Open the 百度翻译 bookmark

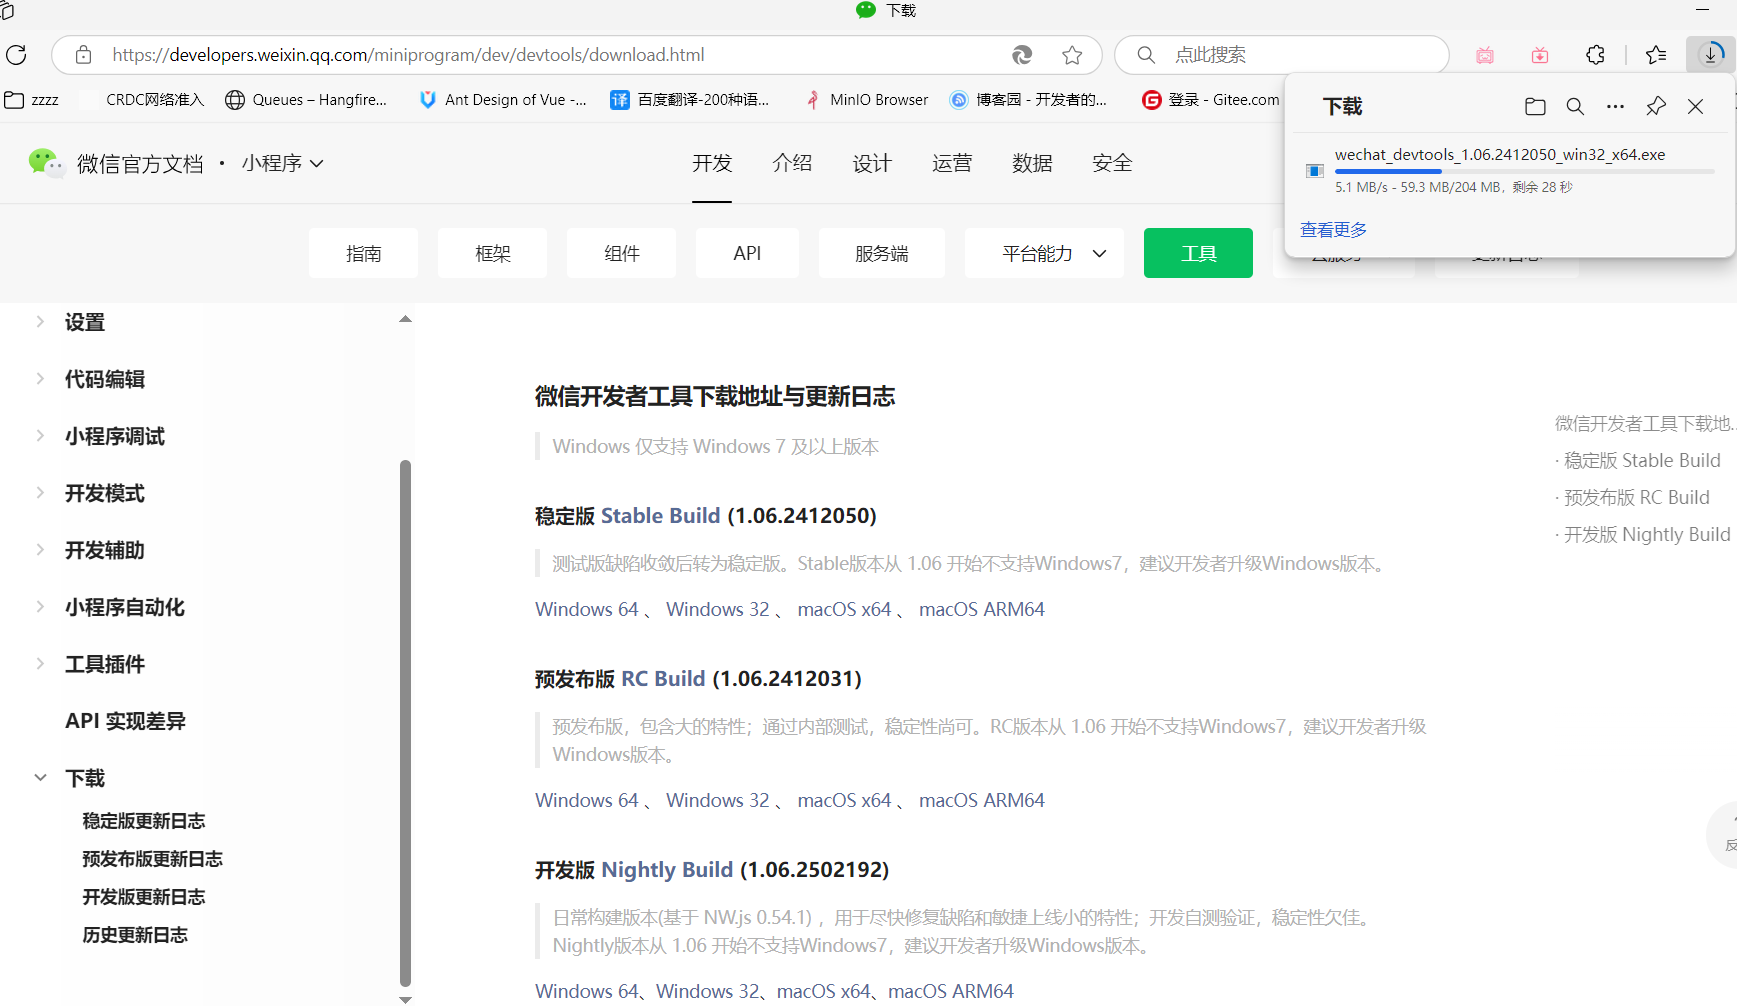coord(690,100)
